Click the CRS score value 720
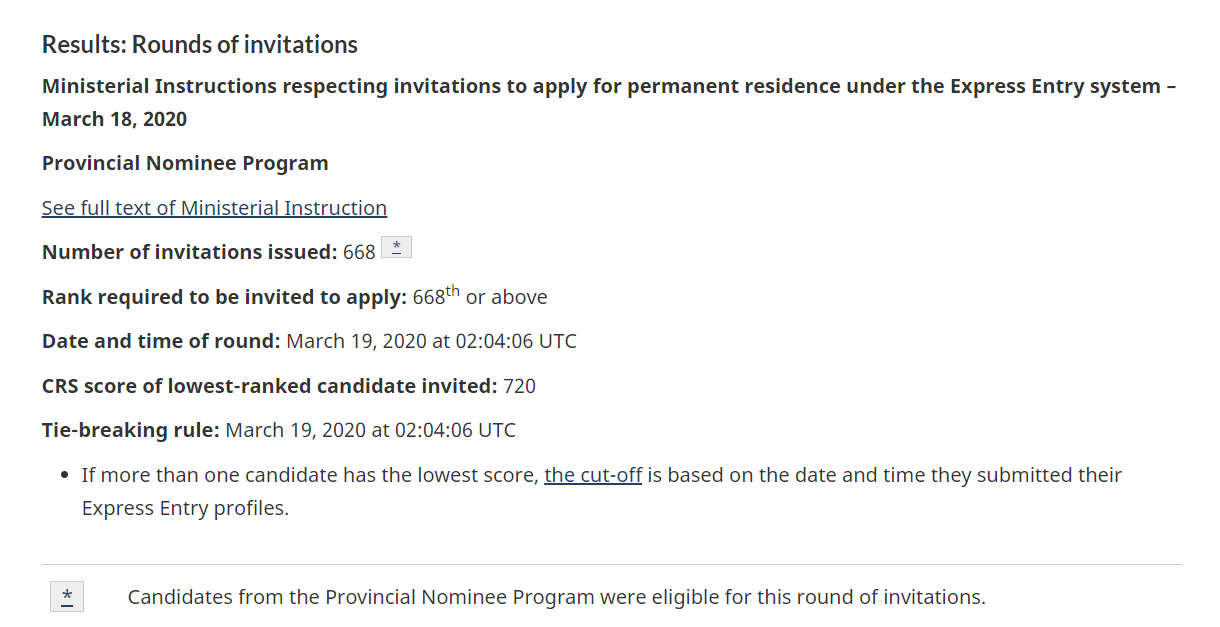 [520, 386]
